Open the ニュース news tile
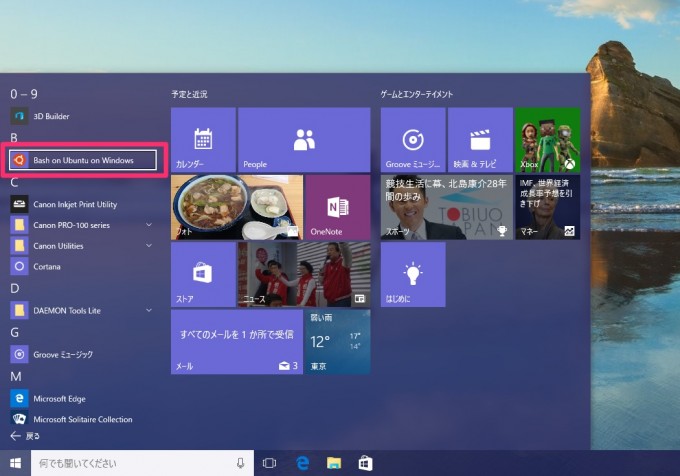This screenshot has height=476, width=680. [304, 274]
